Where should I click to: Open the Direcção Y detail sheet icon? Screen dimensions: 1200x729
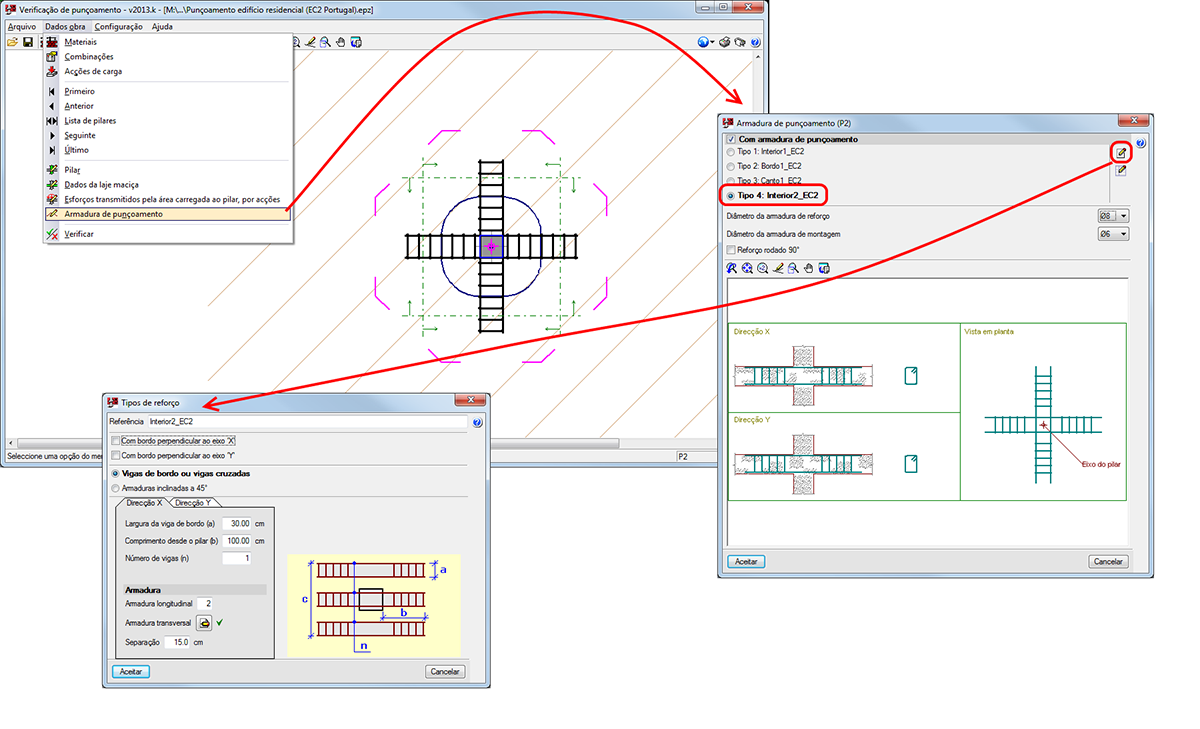tap(910, 463)
